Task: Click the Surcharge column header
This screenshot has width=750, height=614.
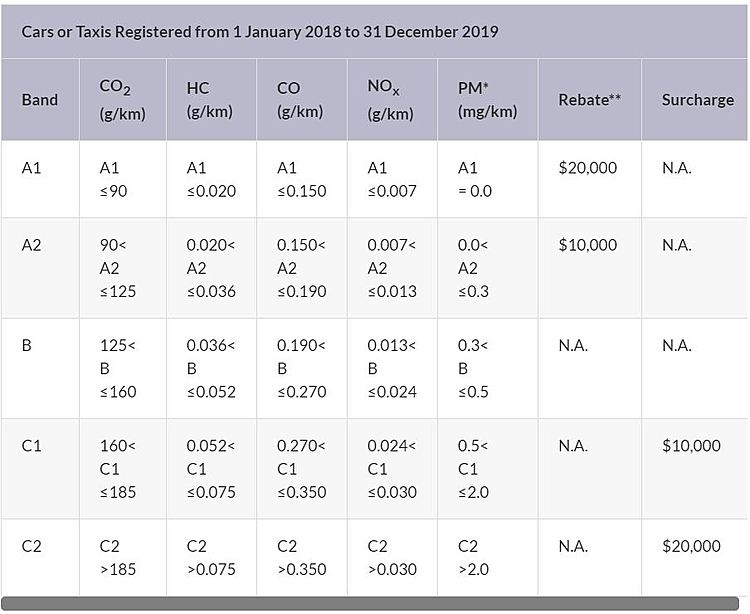Action: tap(697, 100)
